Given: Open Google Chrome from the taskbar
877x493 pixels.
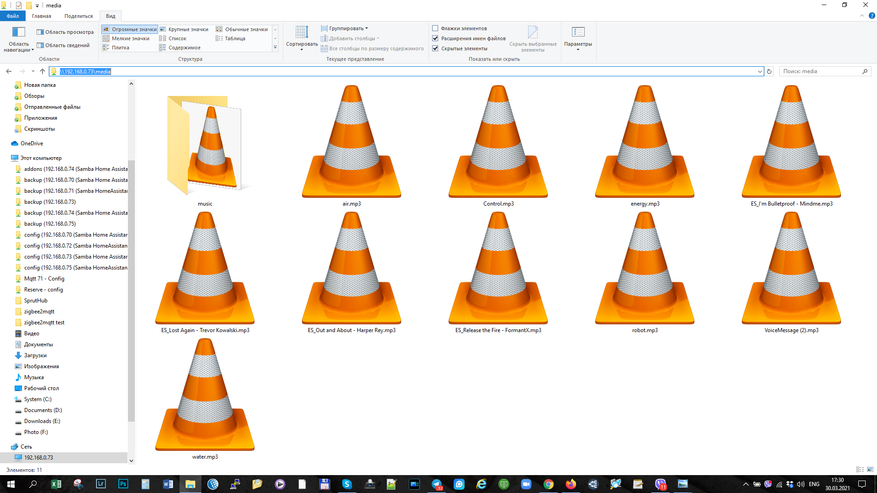Looking at the screenshot, I should (548, 484).
